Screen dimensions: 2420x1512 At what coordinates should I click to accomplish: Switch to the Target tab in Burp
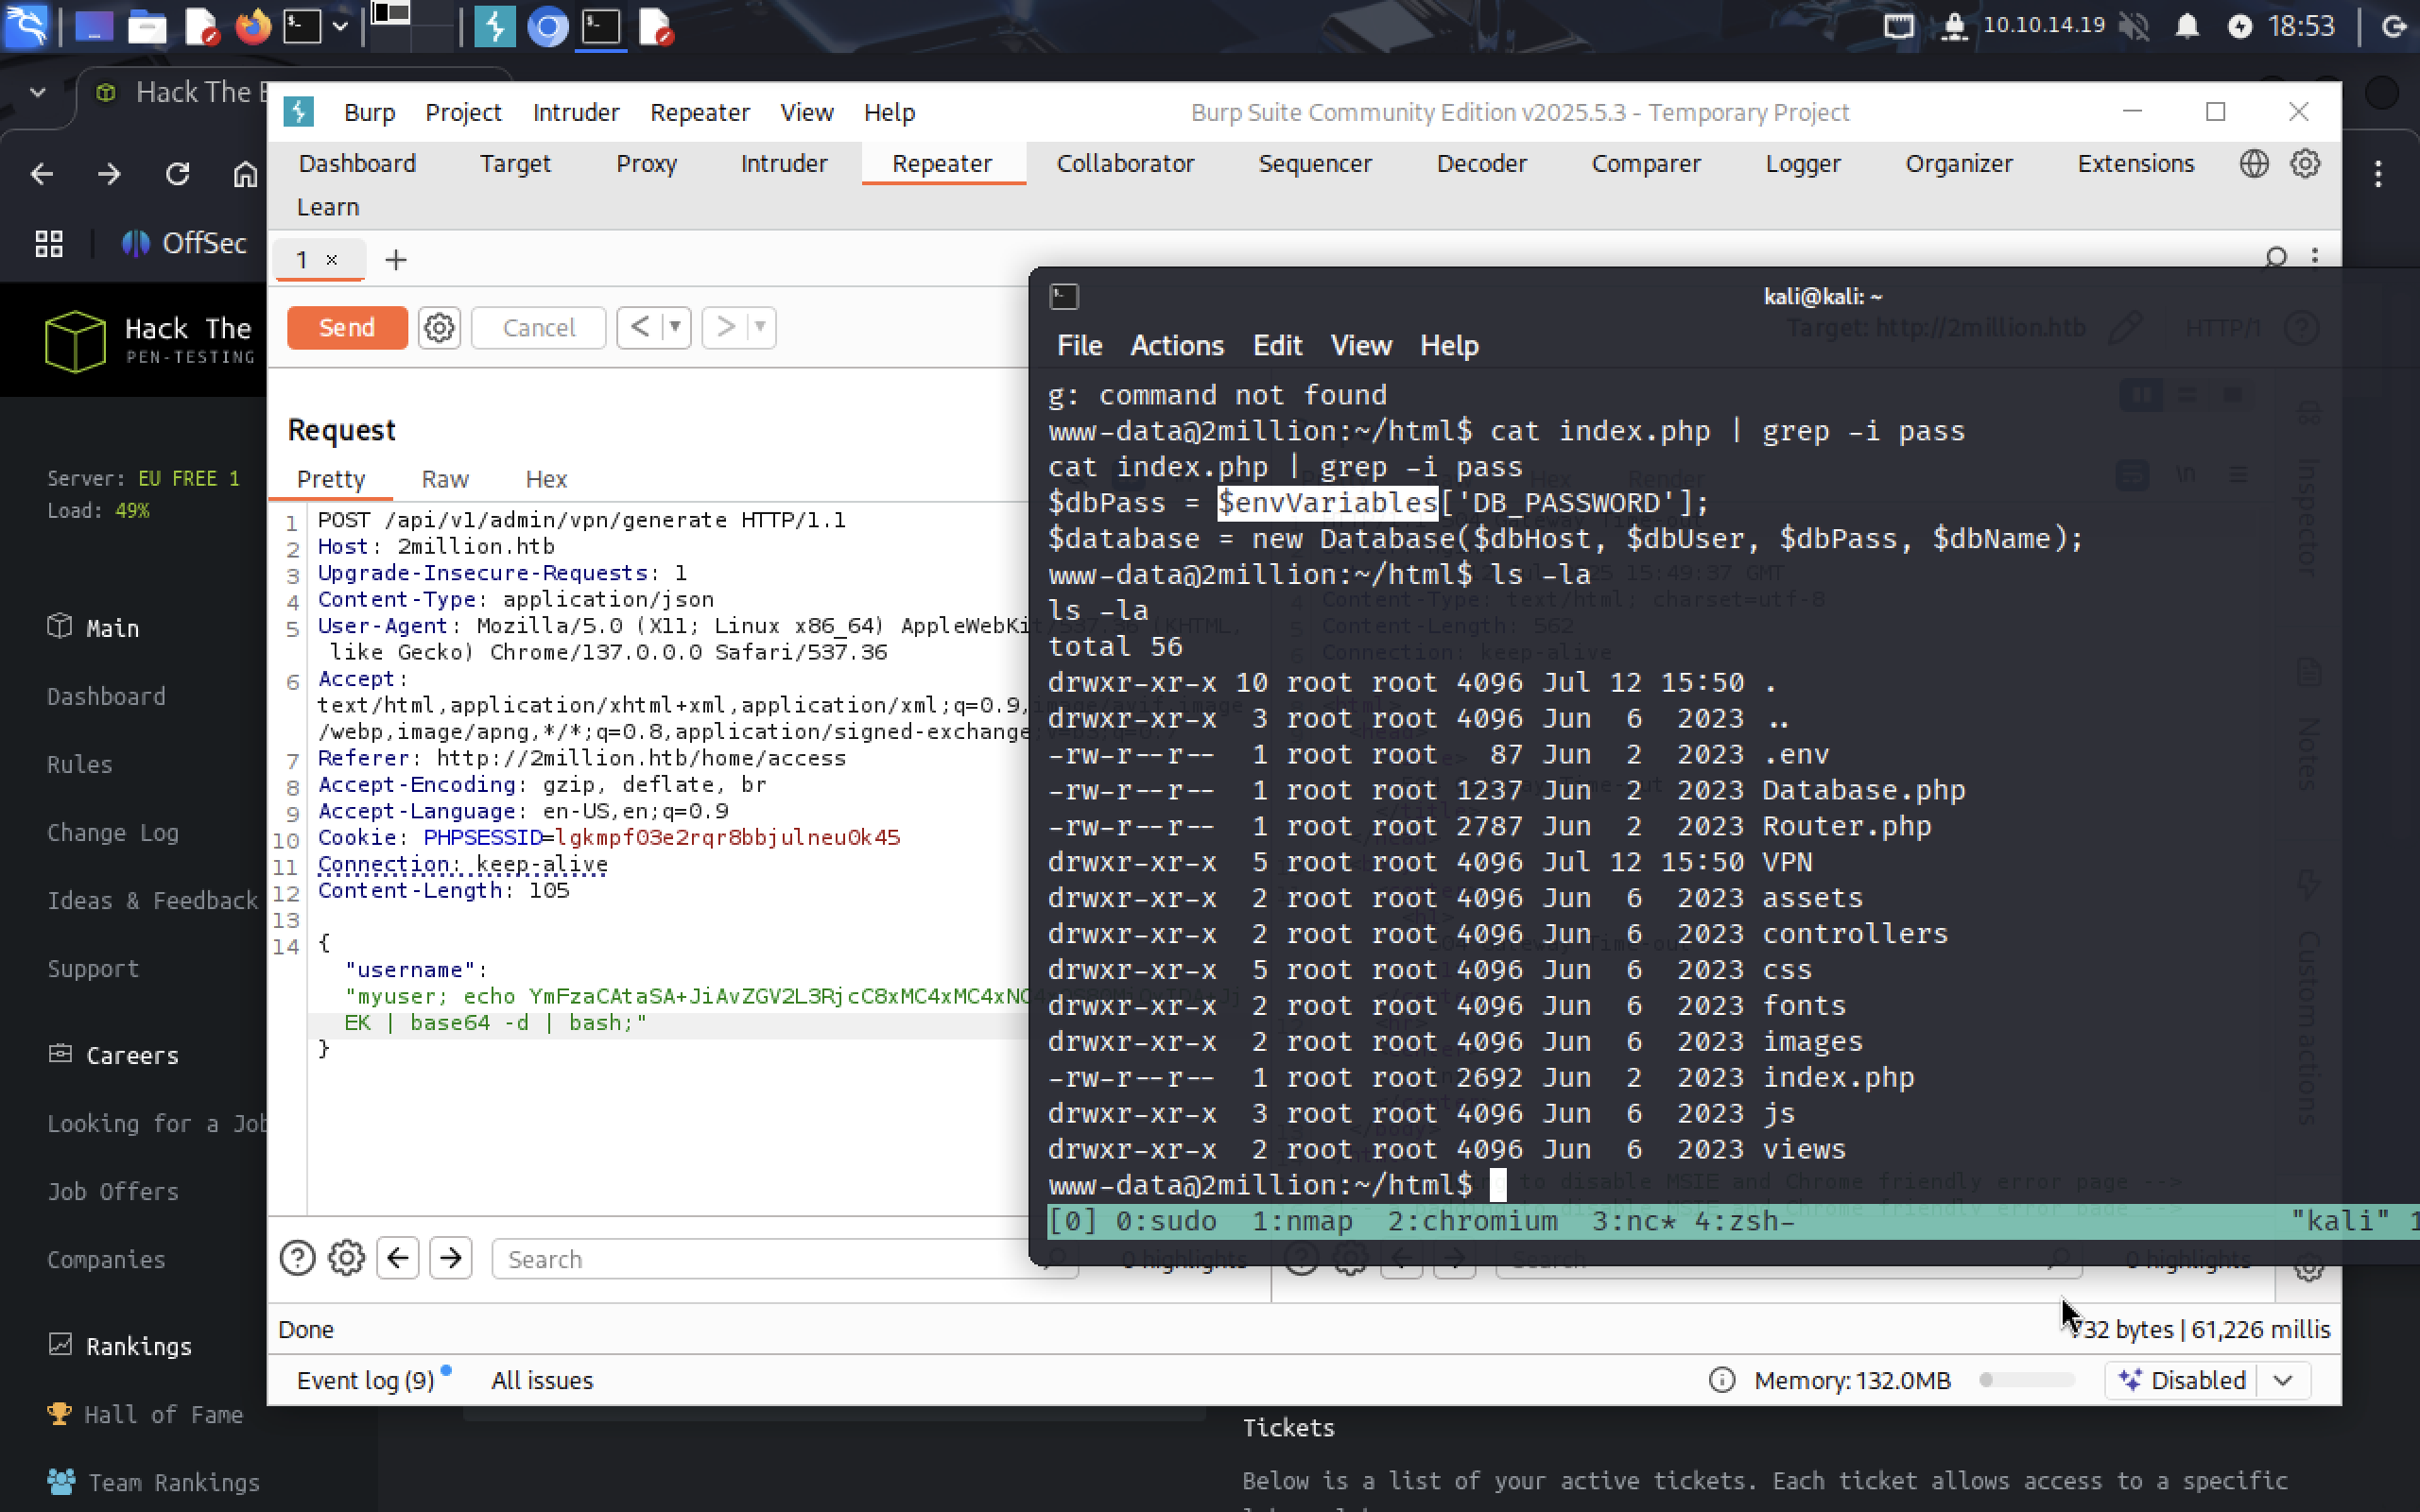pyautogui.click(x=515, y=163)
